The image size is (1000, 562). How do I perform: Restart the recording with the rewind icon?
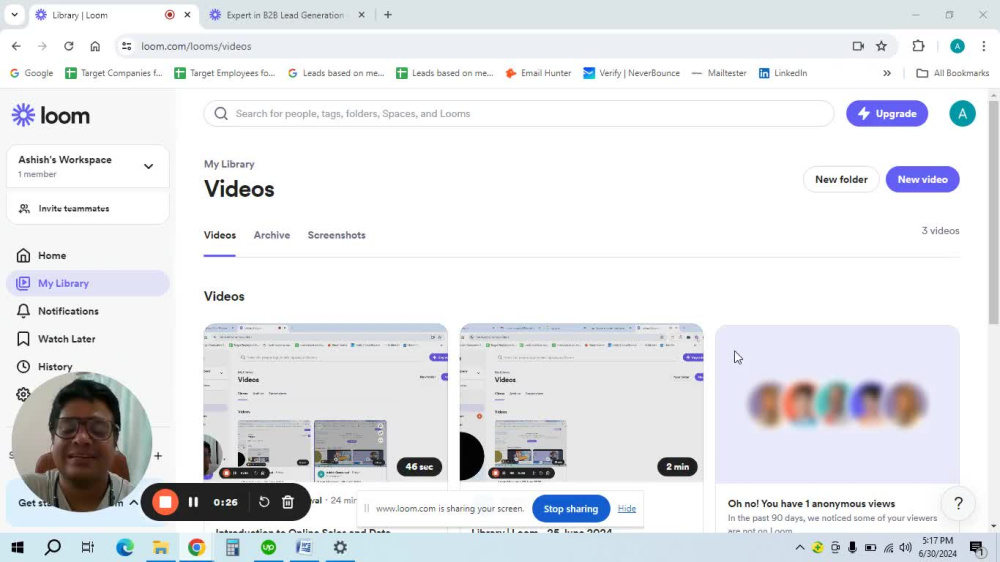263,502
